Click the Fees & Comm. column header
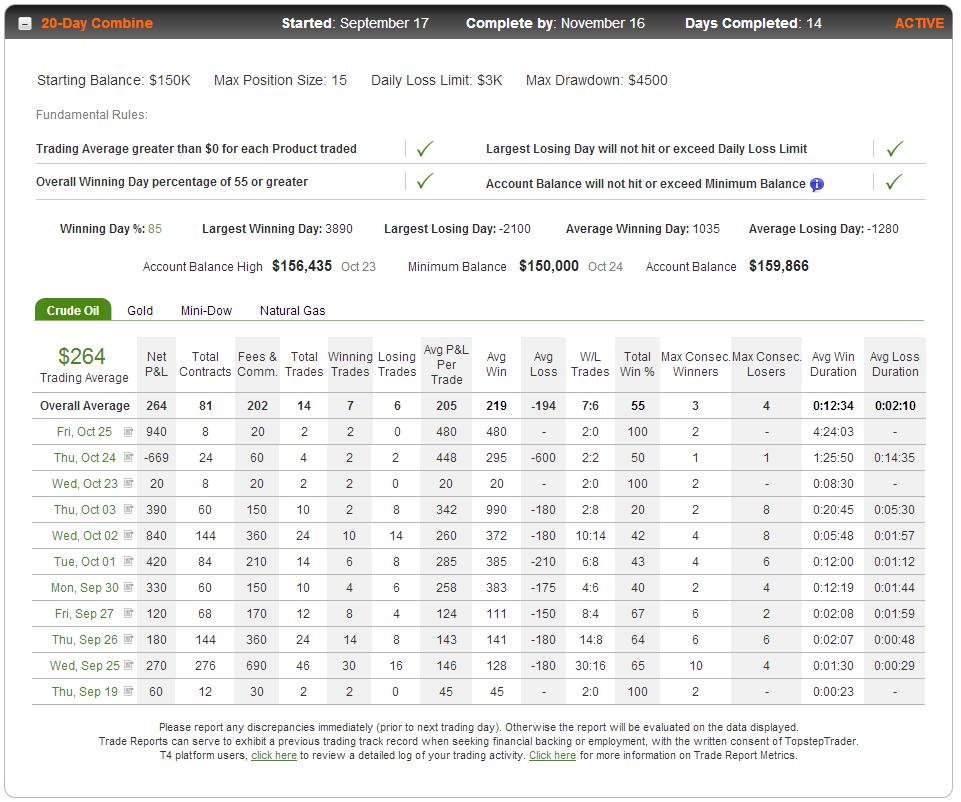This screenshot has width=961, height=802. 257,364
